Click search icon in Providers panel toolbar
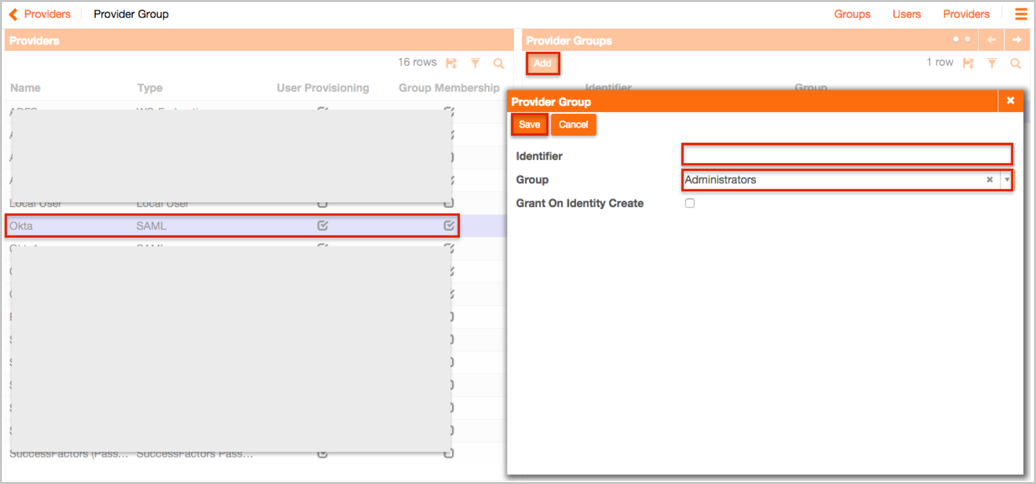 pyautogui.click(x=498, y=63)
